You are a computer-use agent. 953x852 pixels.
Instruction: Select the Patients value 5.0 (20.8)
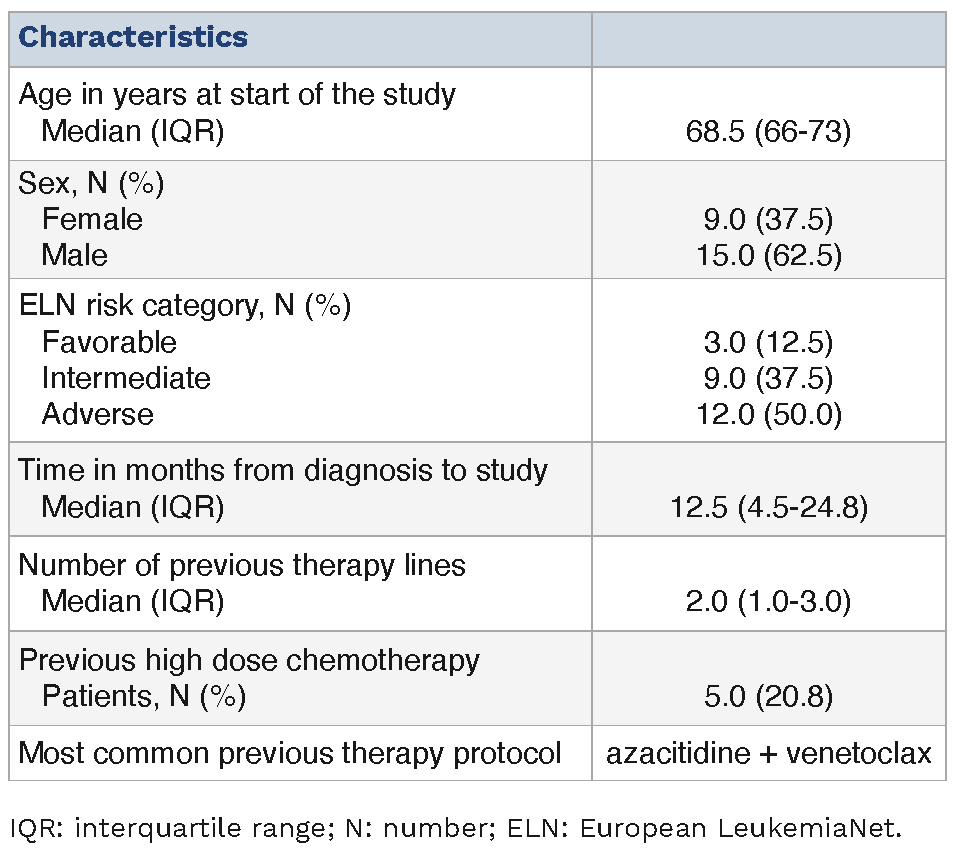pos(768,696)
